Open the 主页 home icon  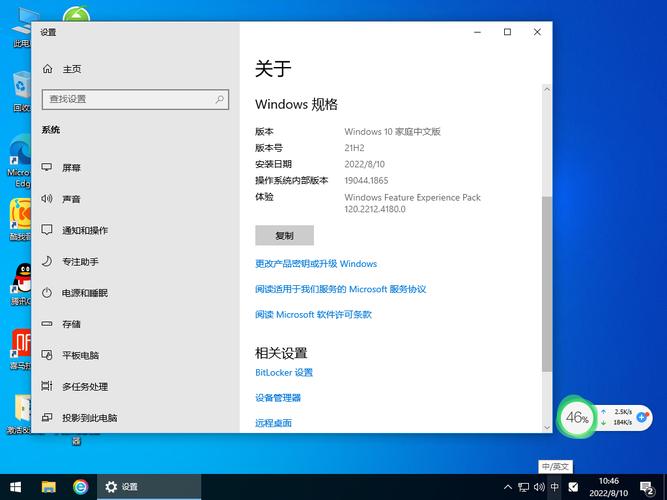pos(48,69)
